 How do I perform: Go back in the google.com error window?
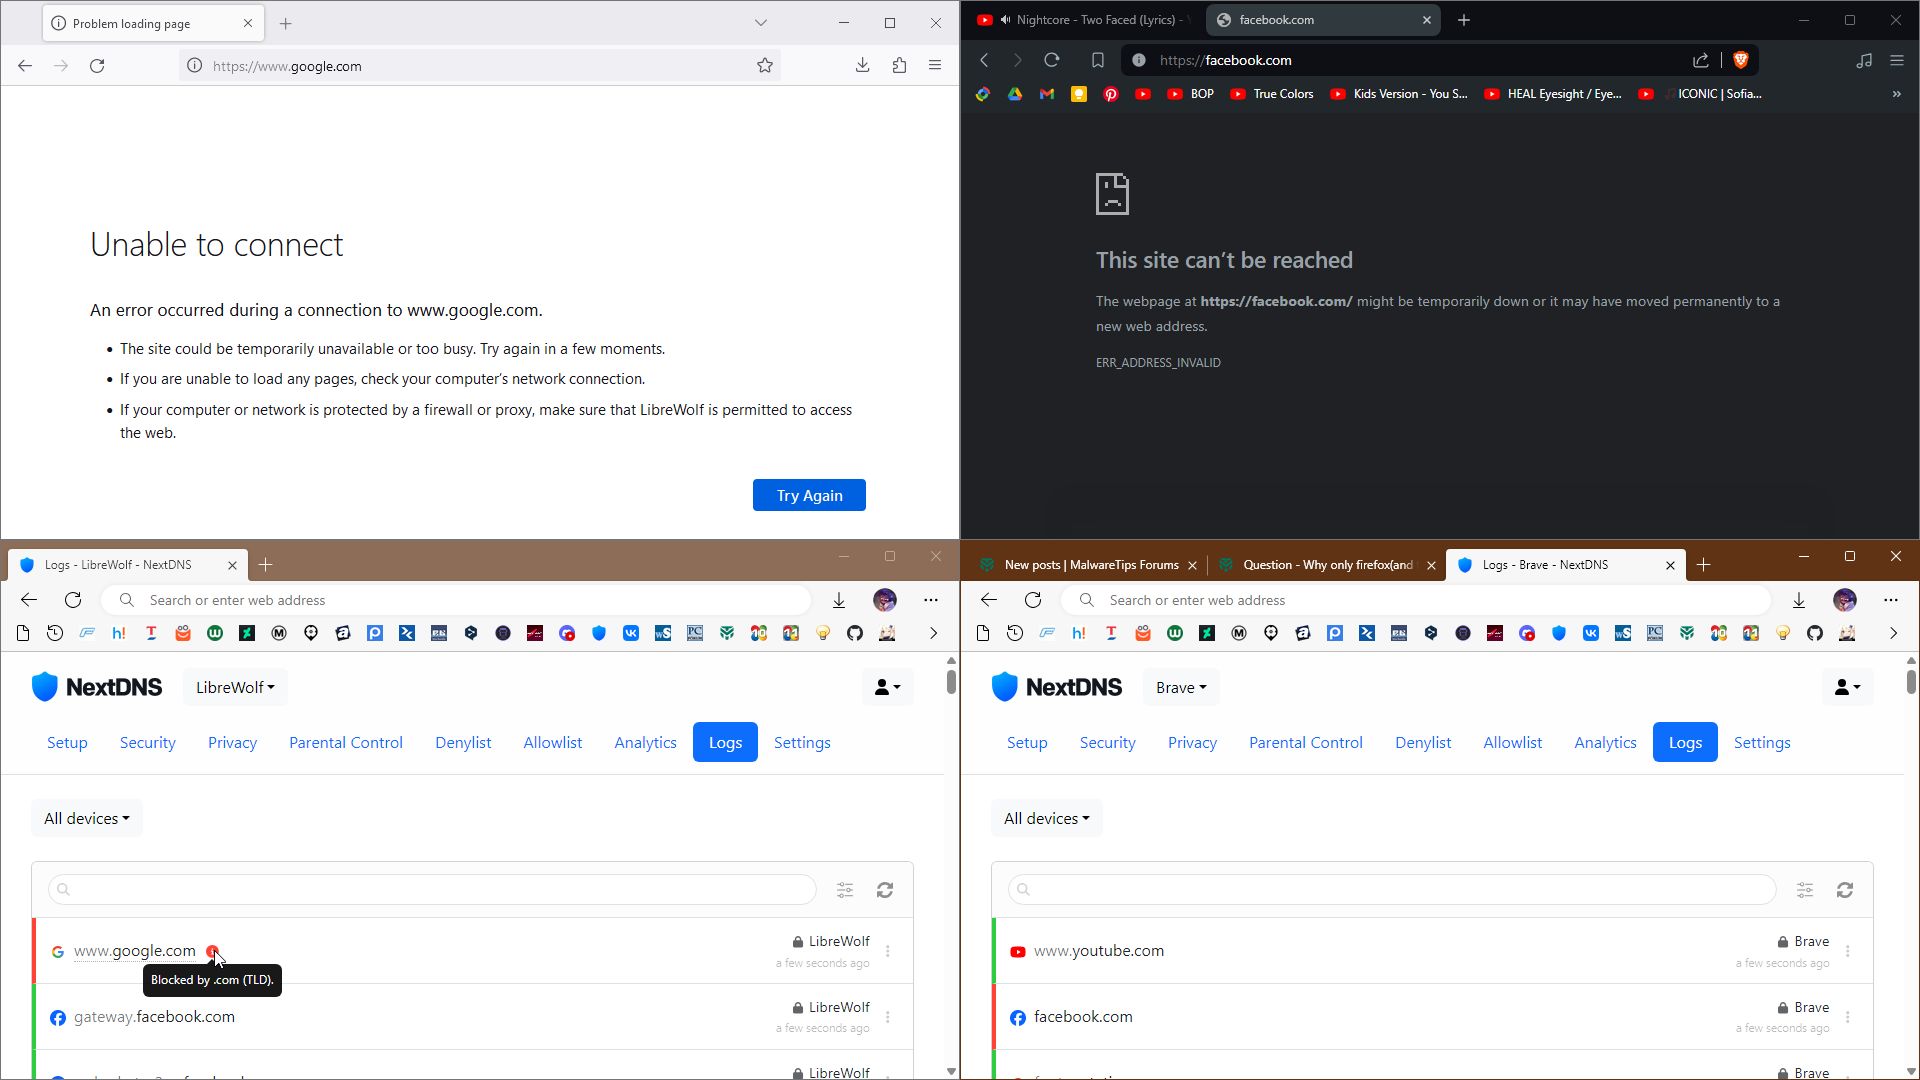(25, 66)
